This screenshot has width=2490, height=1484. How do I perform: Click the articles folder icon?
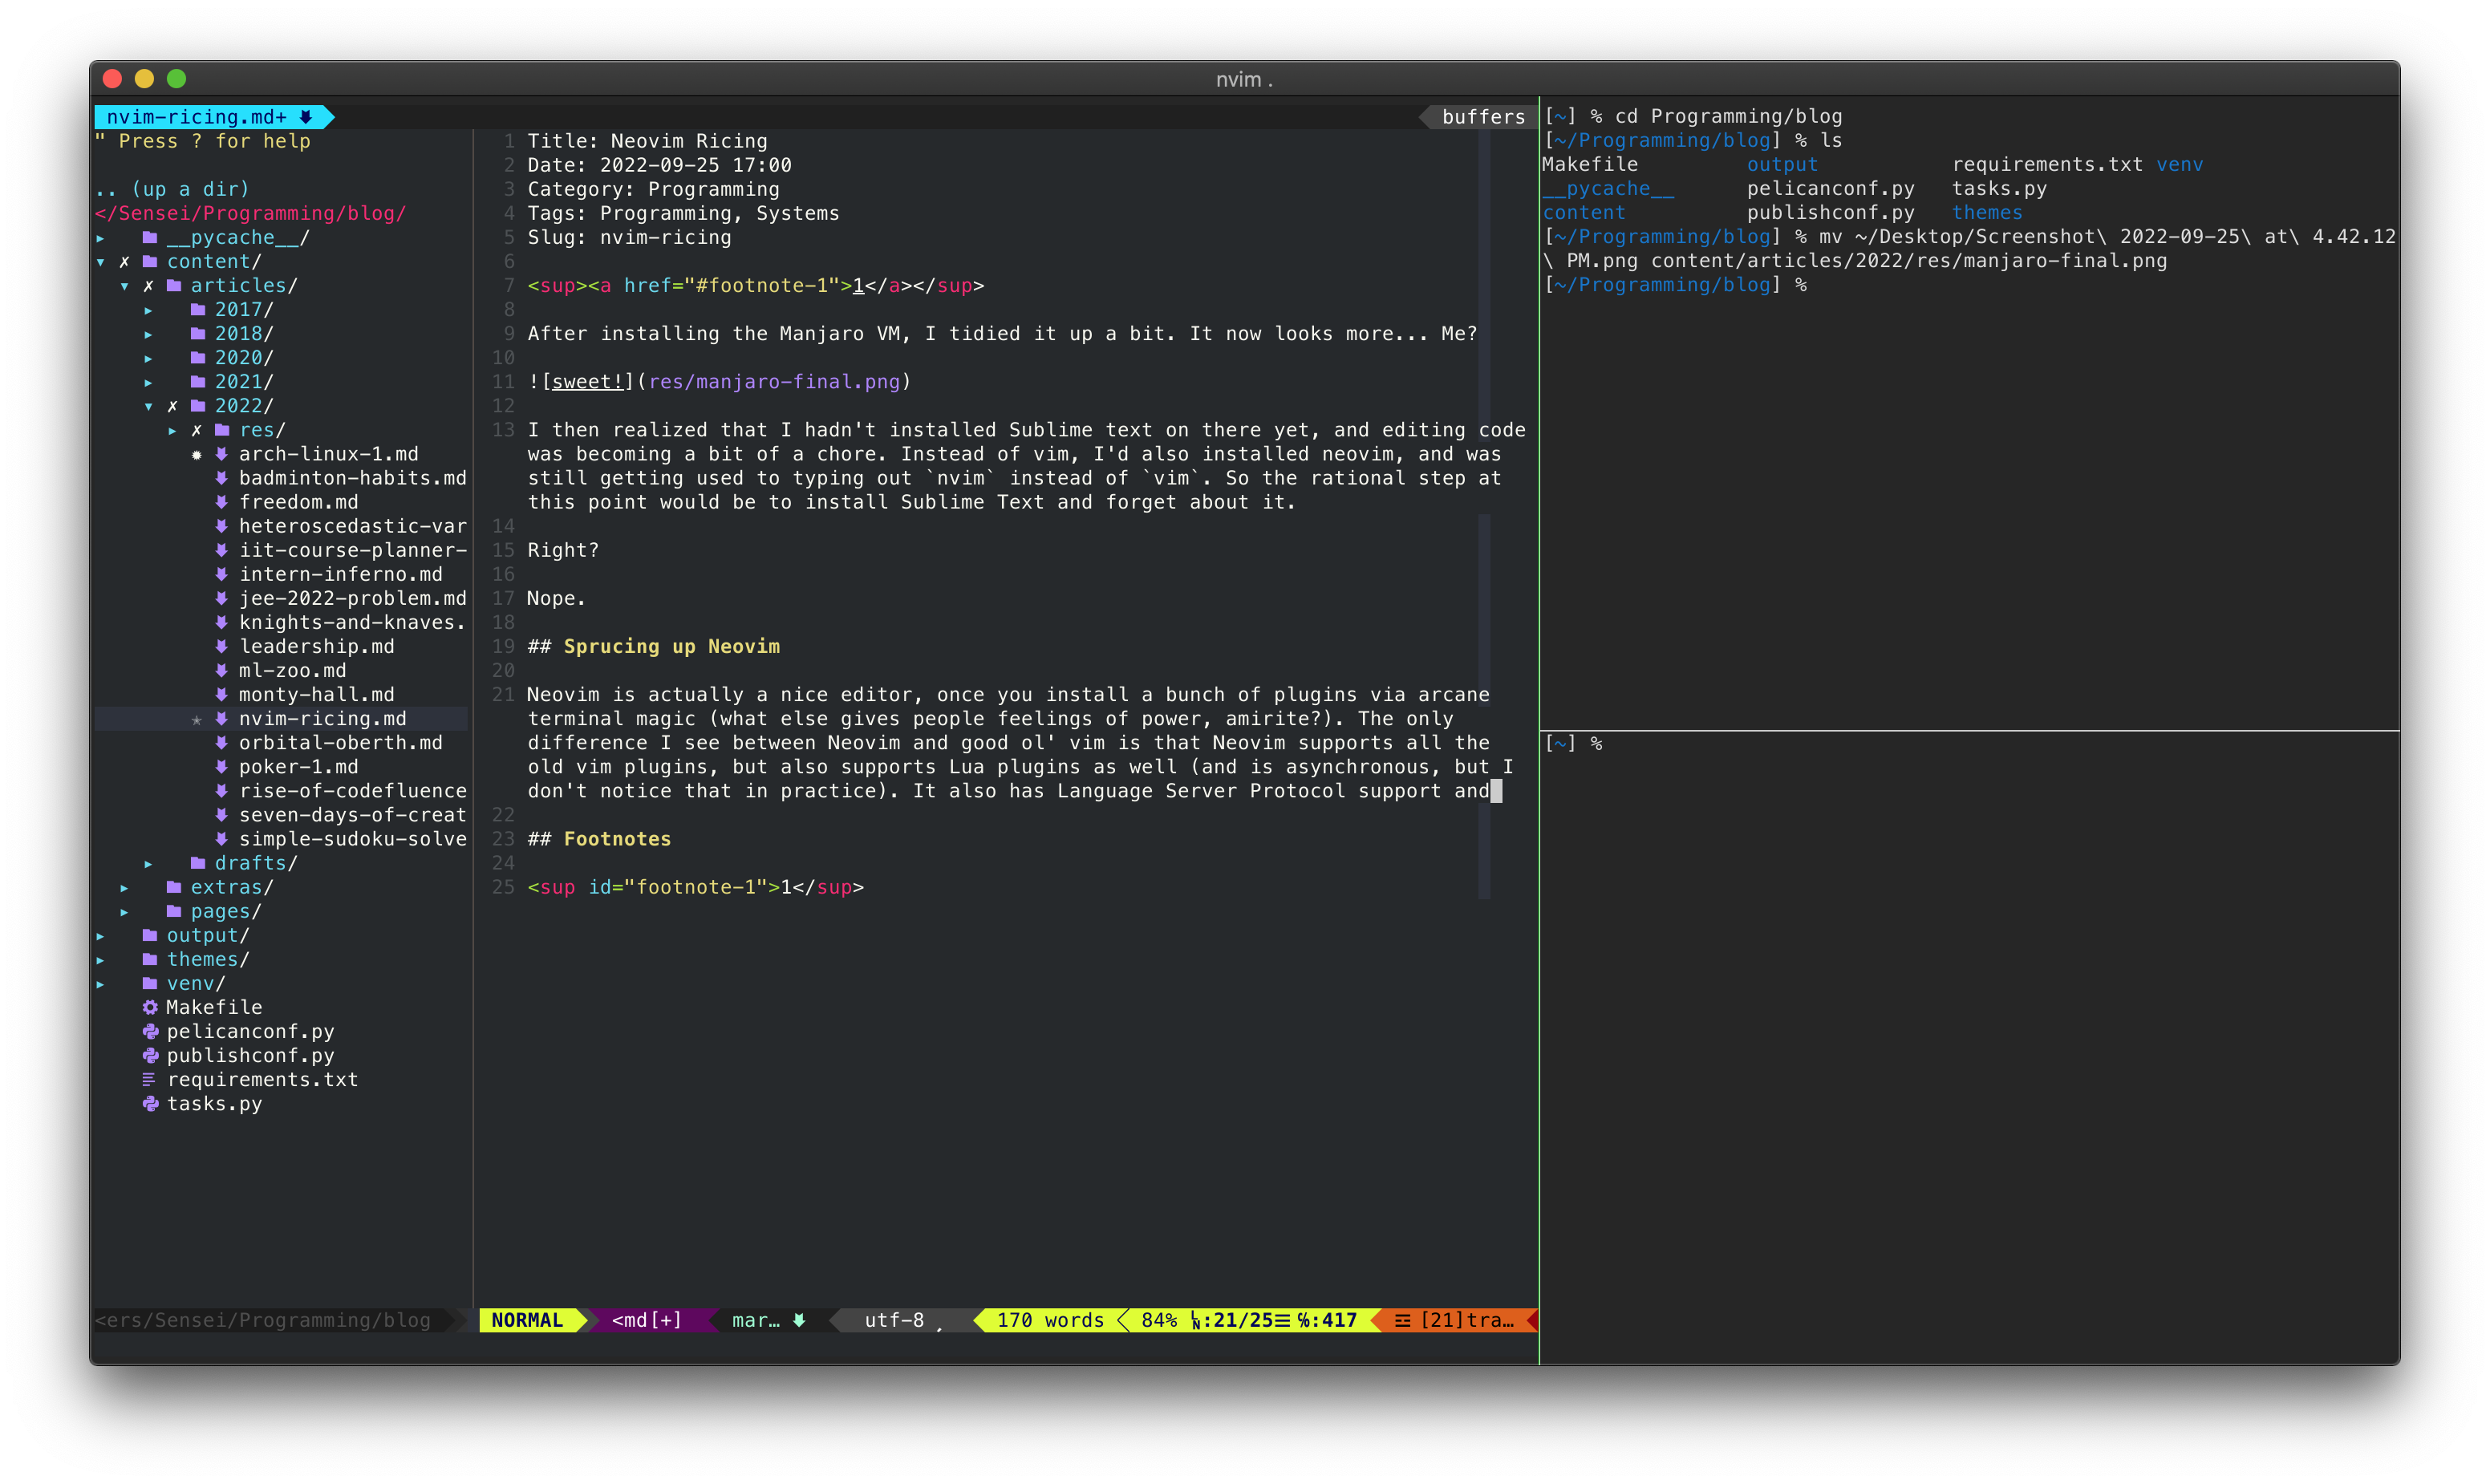(x=174, y=285)
